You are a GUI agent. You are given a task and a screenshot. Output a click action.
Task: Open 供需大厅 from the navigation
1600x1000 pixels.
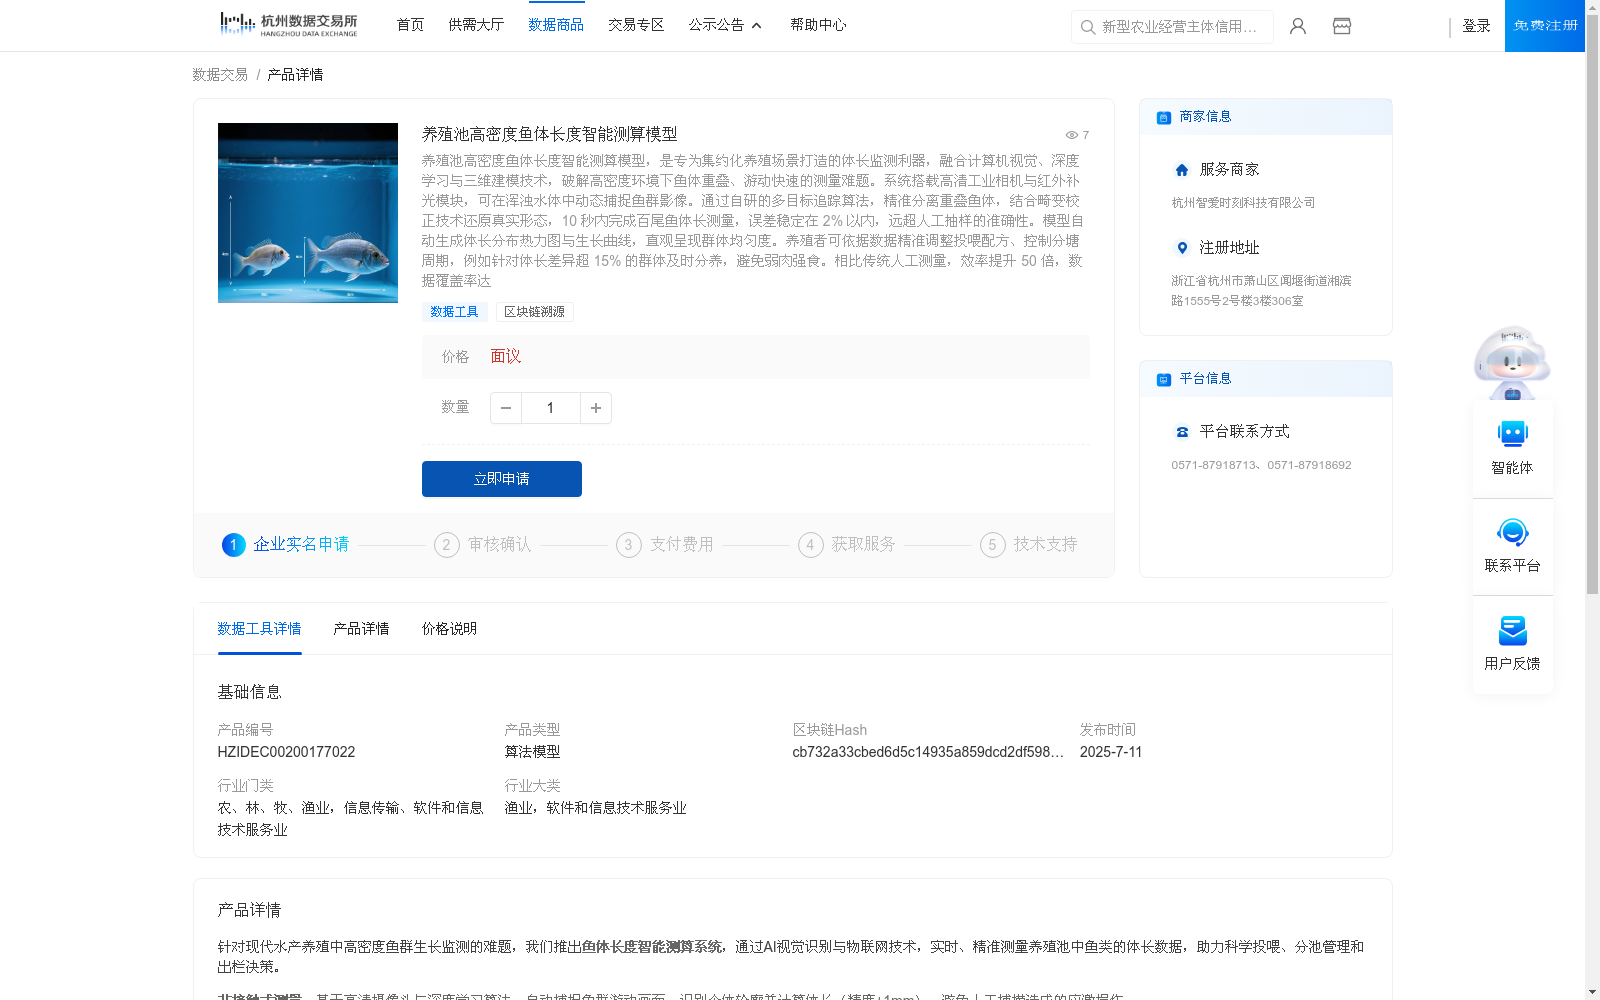click(x=476, y=25)
